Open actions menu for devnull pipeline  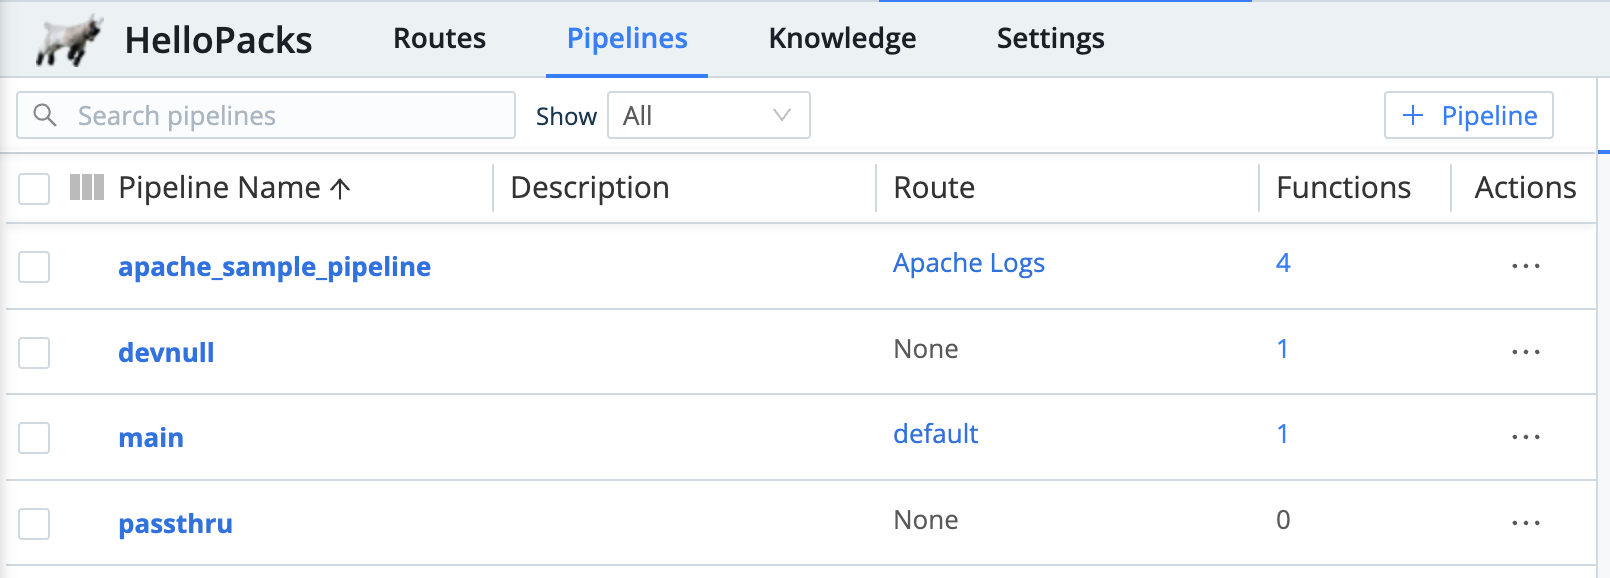point(1526,352)
